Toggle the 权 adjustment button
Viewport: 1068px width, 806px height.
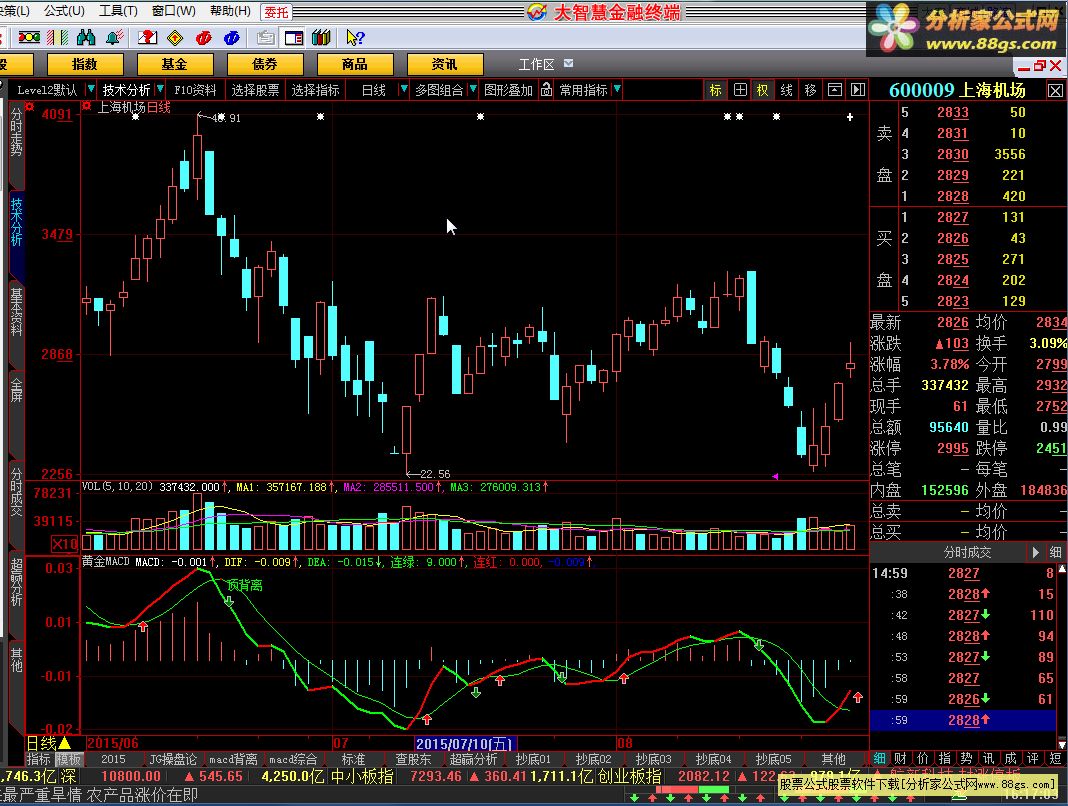763,90
